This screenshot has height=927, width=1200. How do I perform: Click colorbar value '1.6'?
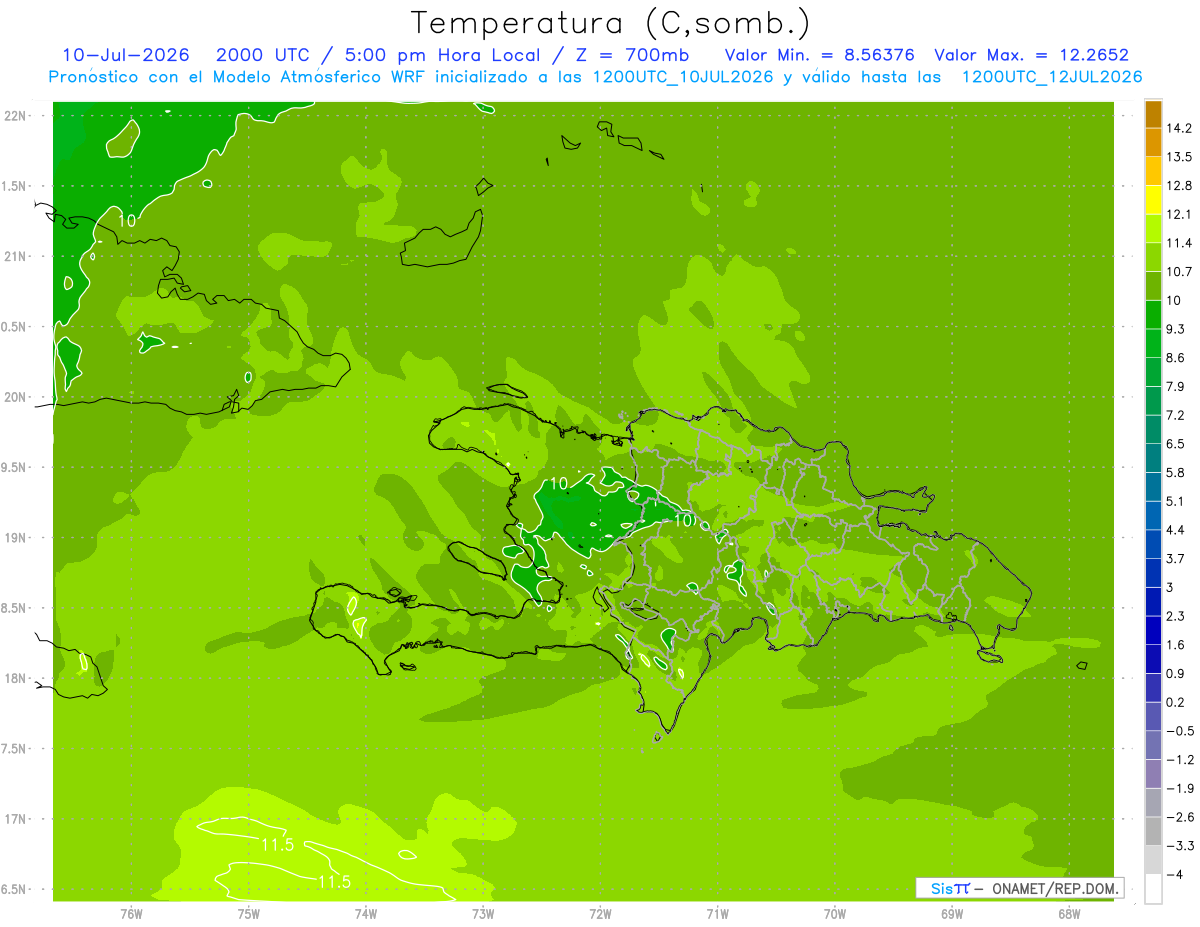pyautogui.click(x=1176, y=645)
